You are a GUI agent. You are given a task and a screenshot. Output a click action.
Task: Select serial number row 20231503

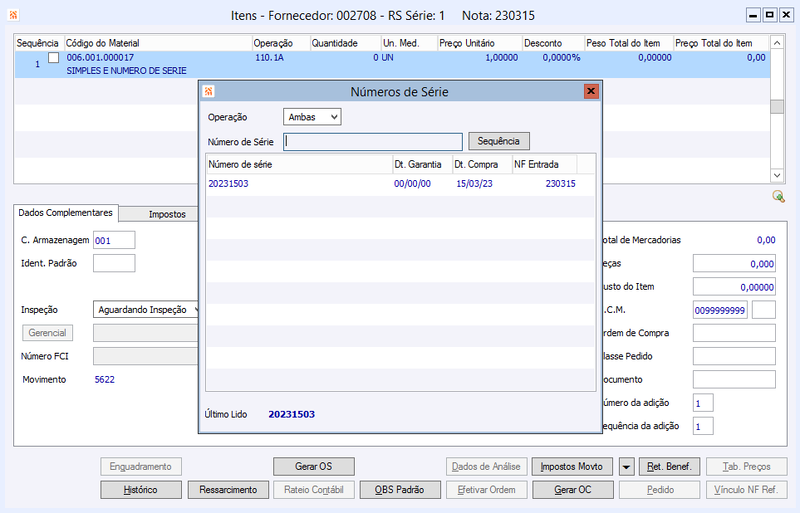click(x=401, y=184)
